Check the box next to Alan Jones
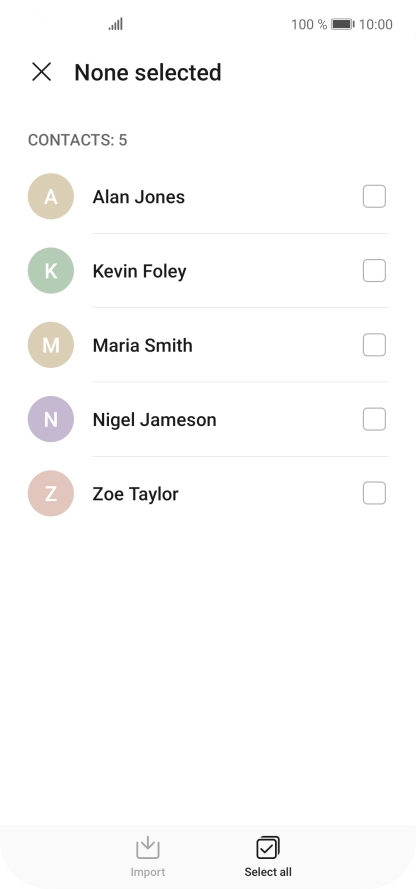Image resolution: width=416 pixels, height=889 pixels. coord(374,197)
